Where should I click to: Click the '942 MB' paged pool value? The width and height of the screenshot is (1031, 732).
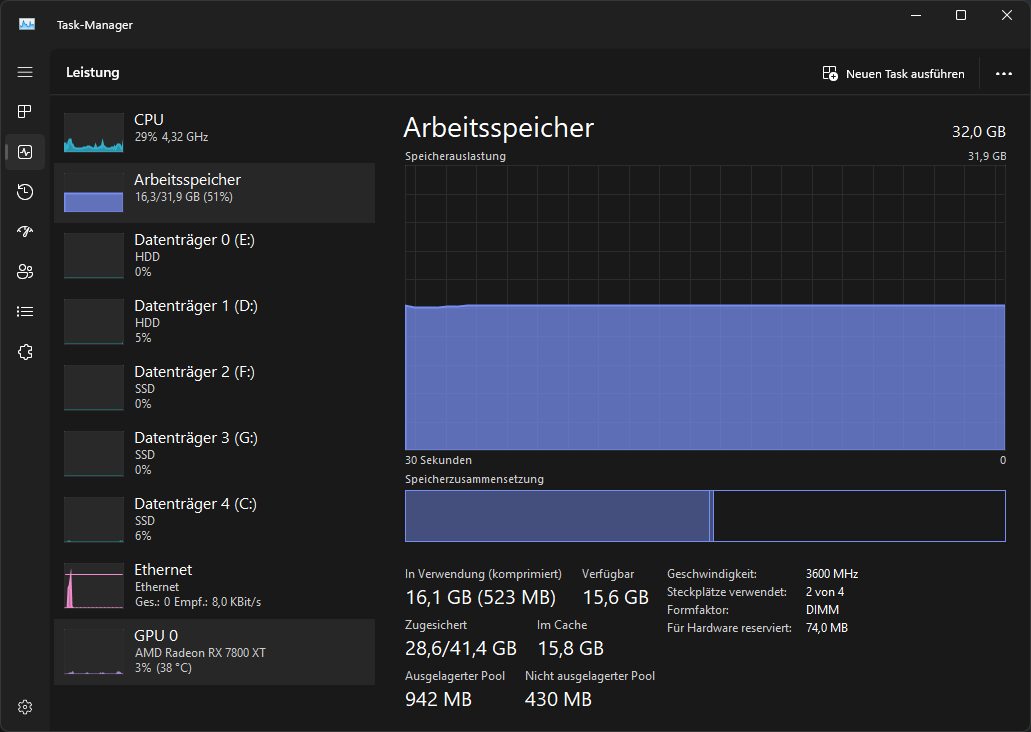click(439, 699)
